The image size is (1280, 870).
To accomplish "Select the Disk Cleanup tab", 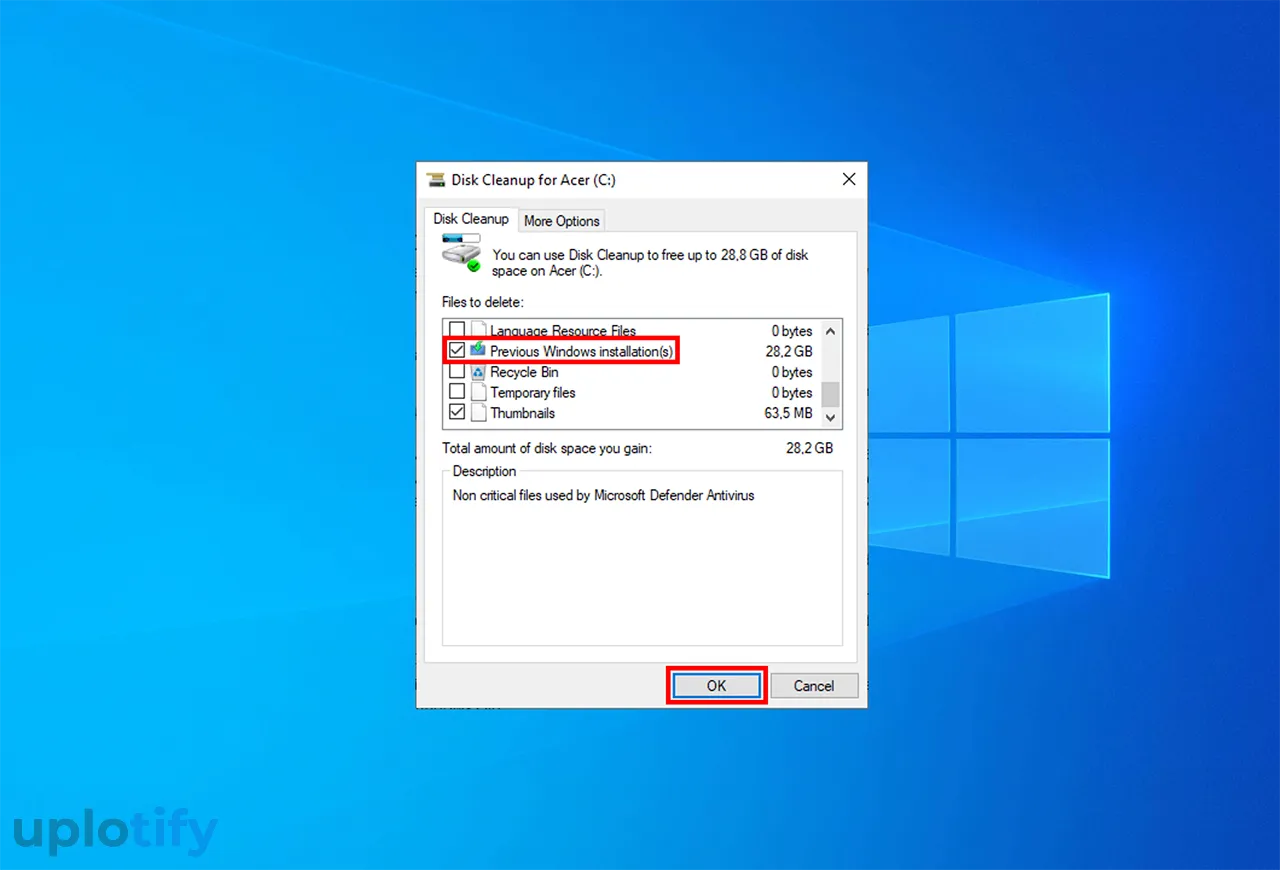I will click(x=471, y=219).
